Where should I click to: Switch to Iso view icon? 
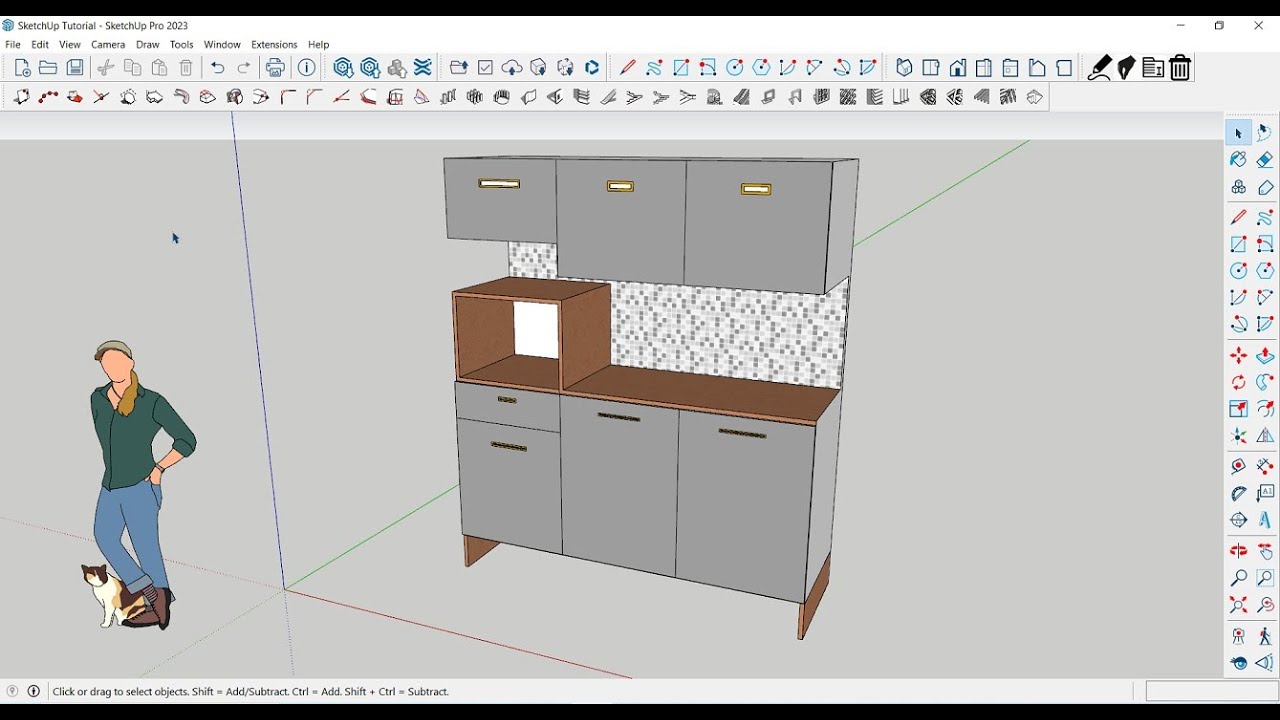904,68
